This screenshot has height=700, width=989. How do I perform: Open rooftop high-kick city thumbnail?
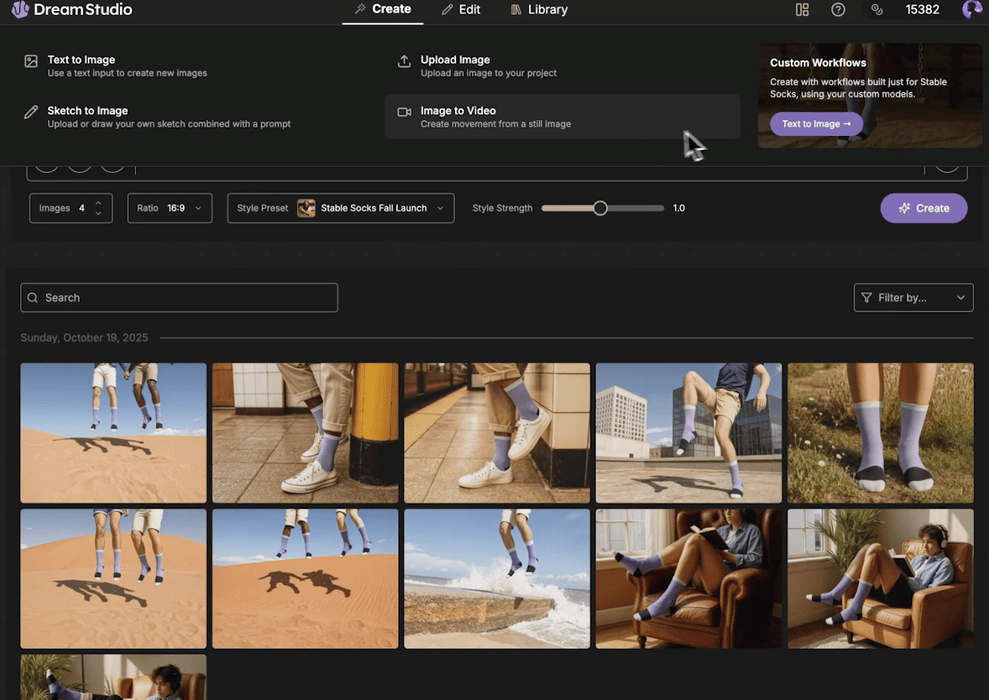point(689,433)
